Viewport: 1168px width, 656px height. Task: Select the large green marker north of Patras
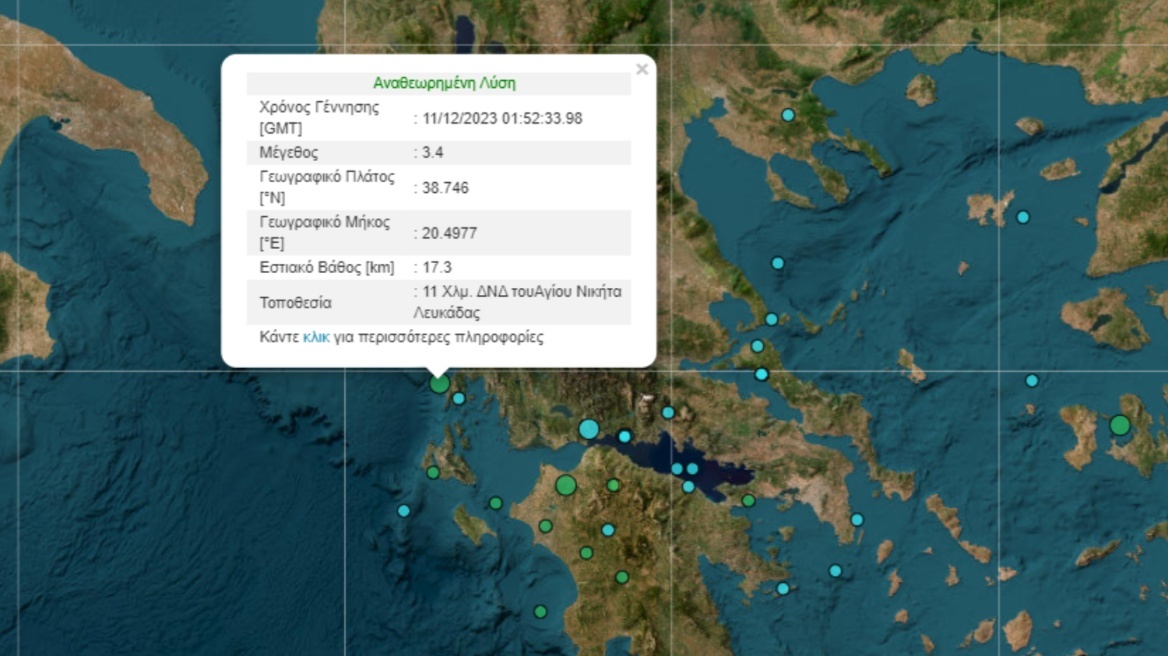tap(566, 485)
